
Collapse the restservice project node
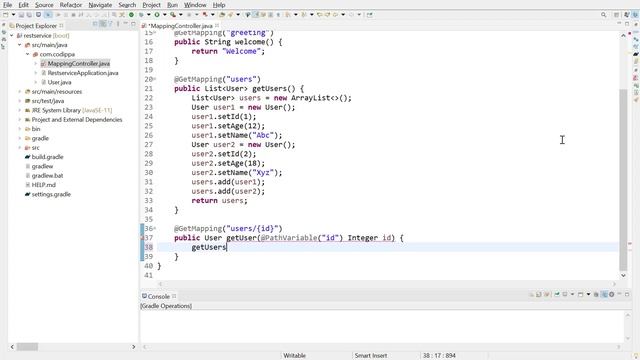(12, 36)
